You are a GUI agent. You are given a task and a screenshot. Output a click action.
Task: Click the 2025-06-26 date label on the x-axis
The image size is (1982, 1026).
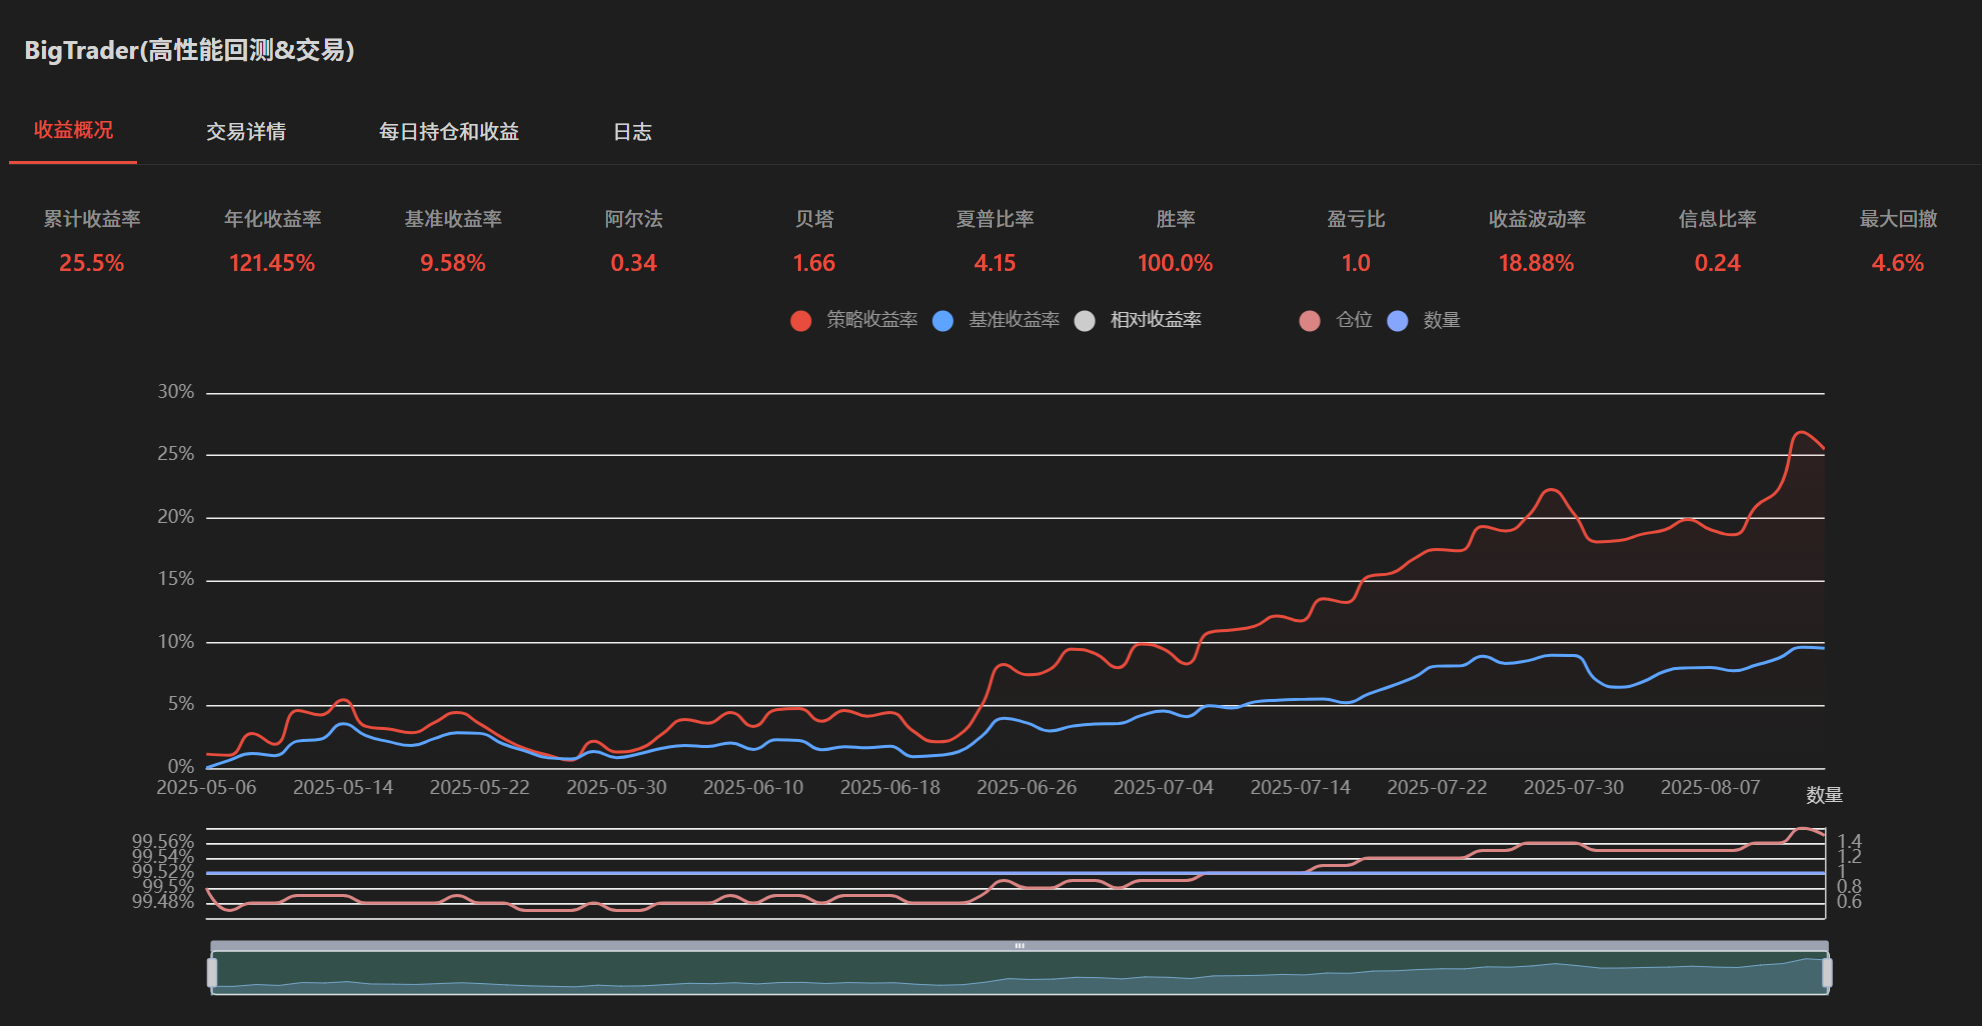click(1026, 788)
